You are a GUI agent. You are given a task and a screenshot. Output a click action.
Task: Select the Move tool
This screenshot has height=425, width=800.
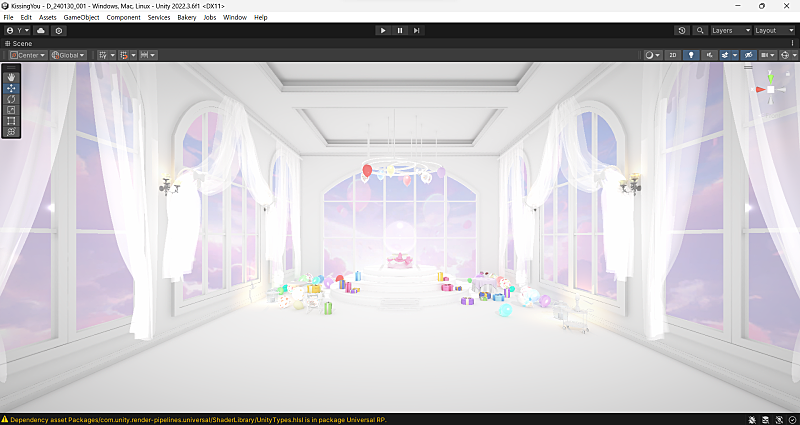11,88
